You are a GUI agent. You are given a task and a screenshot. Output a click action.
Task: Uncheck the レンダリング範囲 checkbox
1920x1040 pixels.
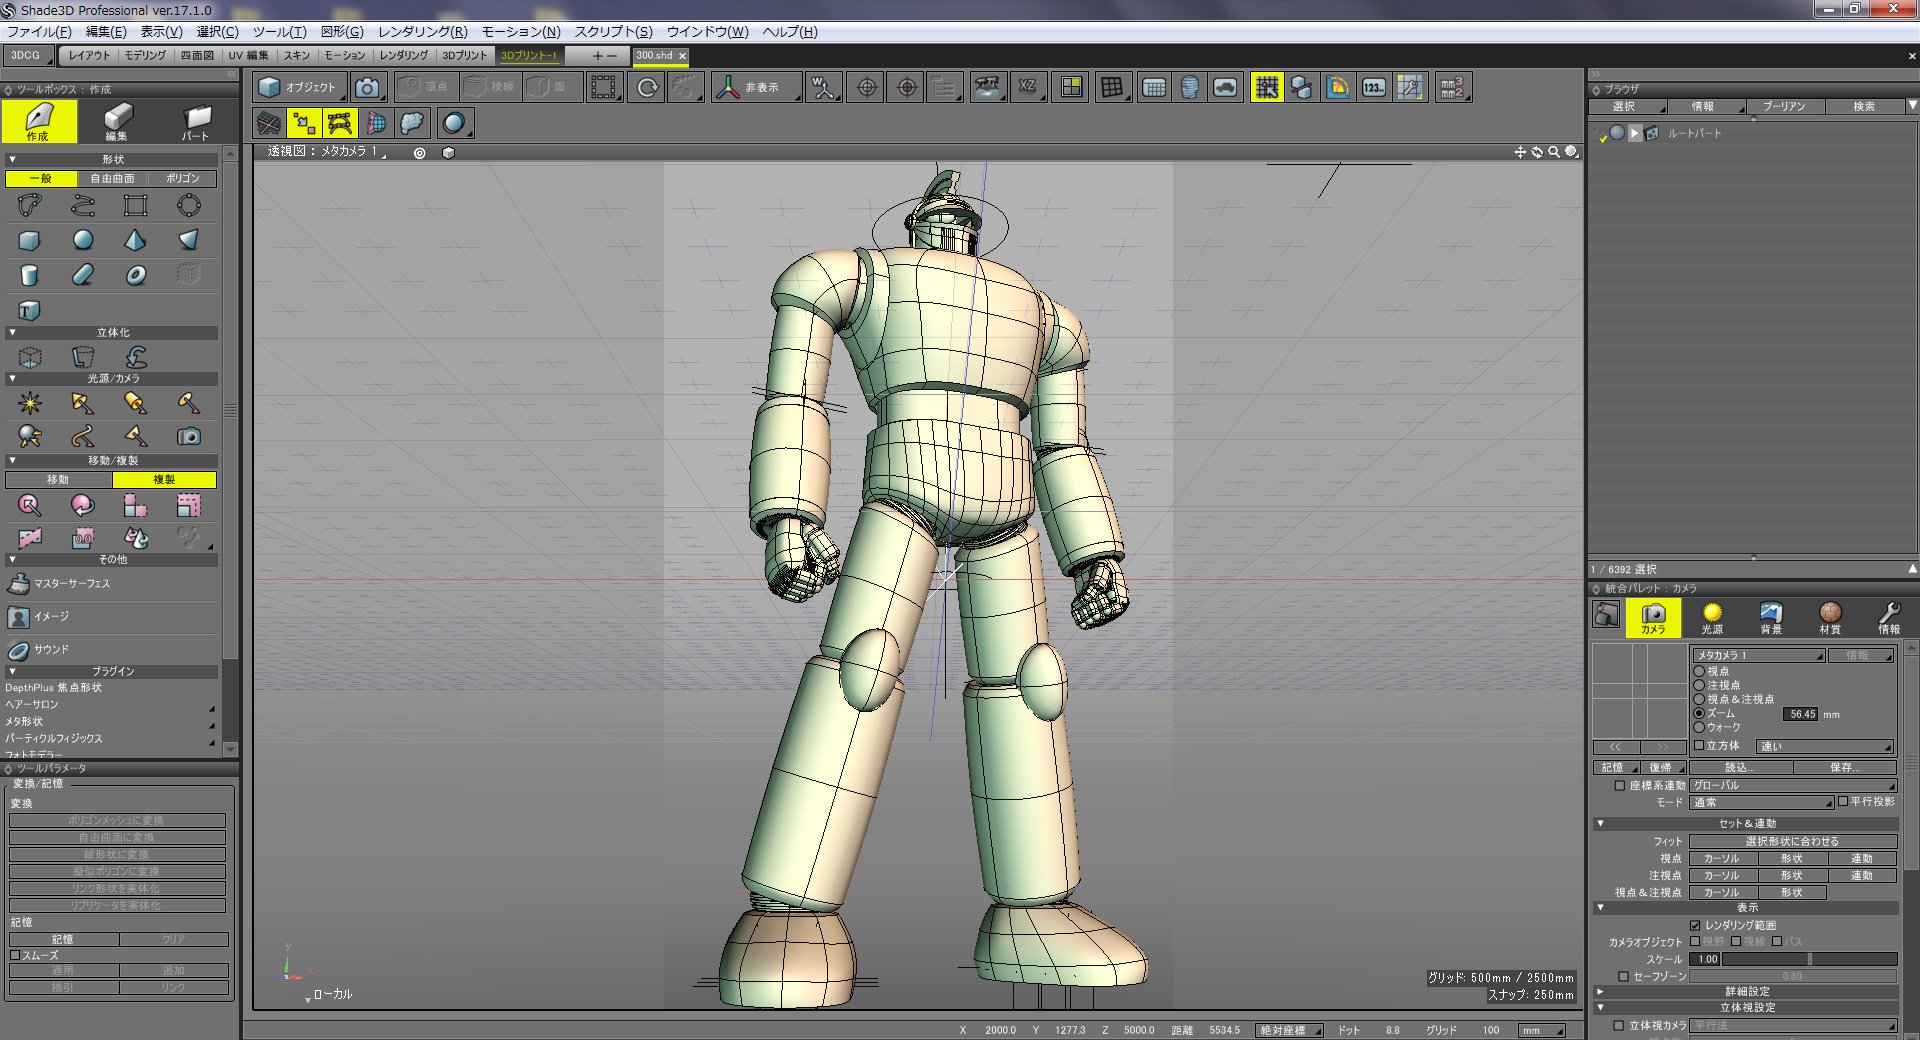1695,925
